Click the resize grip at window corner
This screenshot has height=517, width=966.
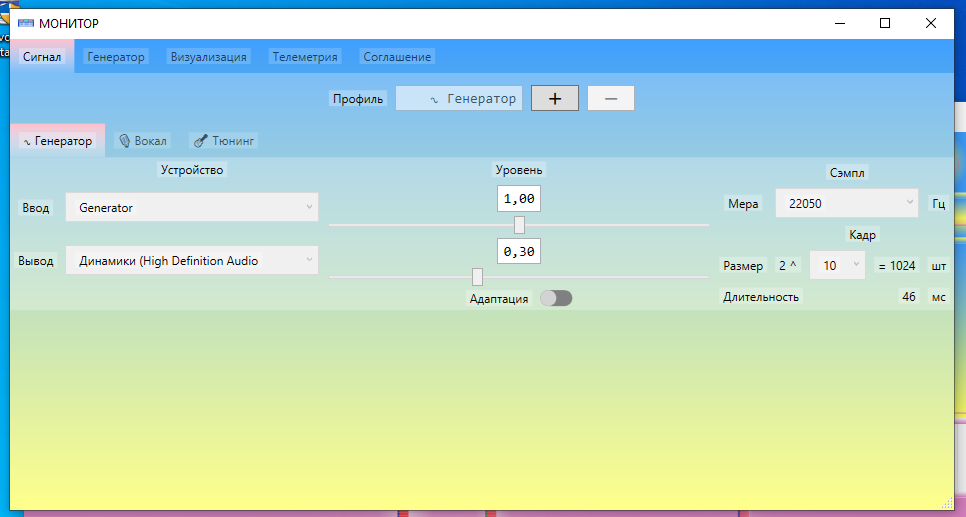point(948,503)
